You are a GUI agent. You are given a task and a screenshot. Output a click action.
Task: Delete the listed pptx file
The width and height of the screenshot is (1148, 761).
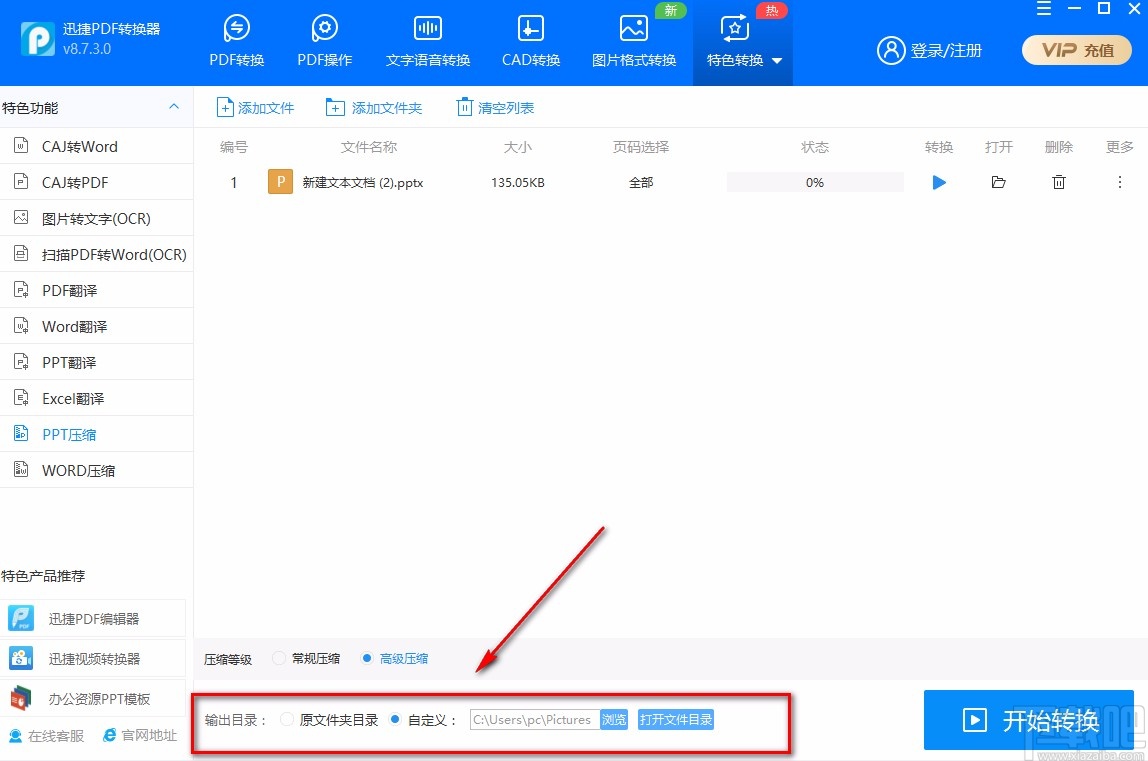1058,182
